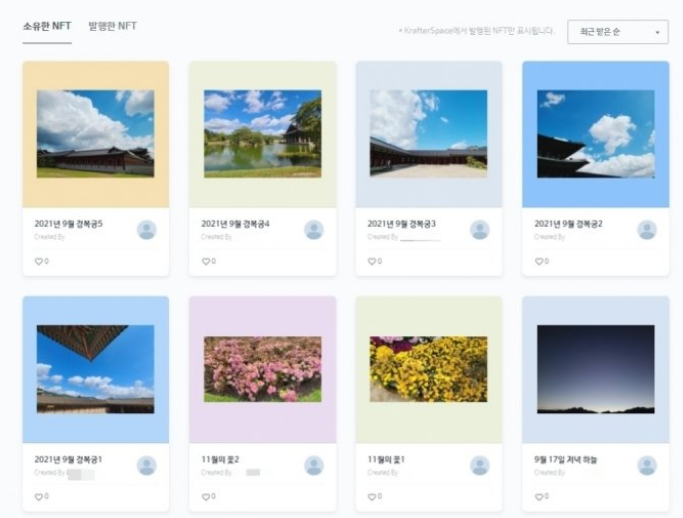The height and width of the screenshot is (518, 683).
Task: Open pond pavilion photo thumbnail
Action: click(x=263, y=134)
